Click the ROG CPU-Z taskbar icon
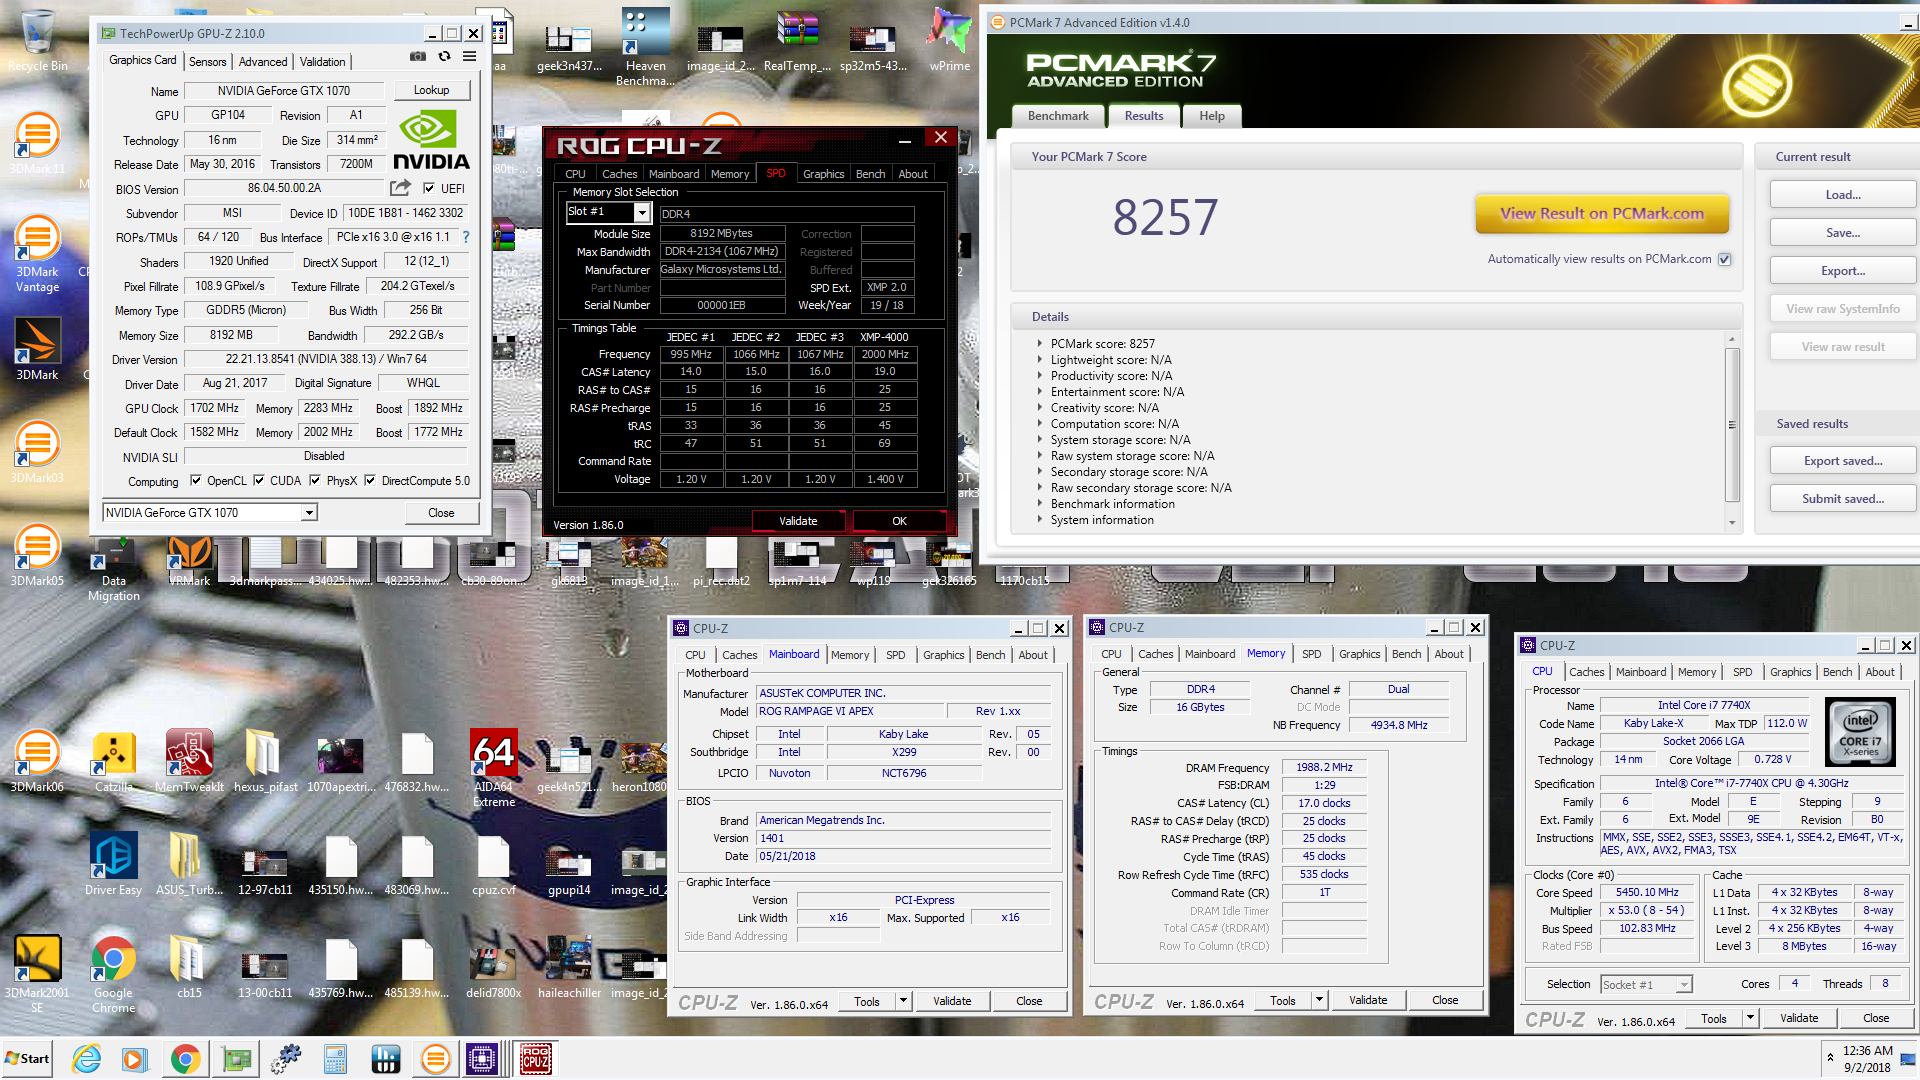This screenshot has width=1920, height=1080. [x=535, y=1058]
